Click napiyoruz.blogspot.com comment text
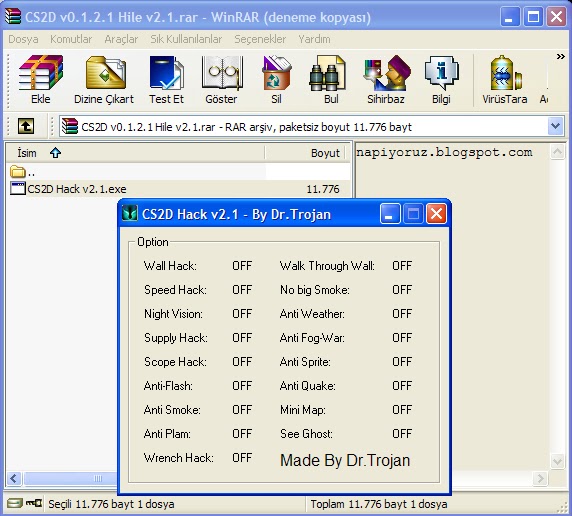 click(x=444, y=152)
